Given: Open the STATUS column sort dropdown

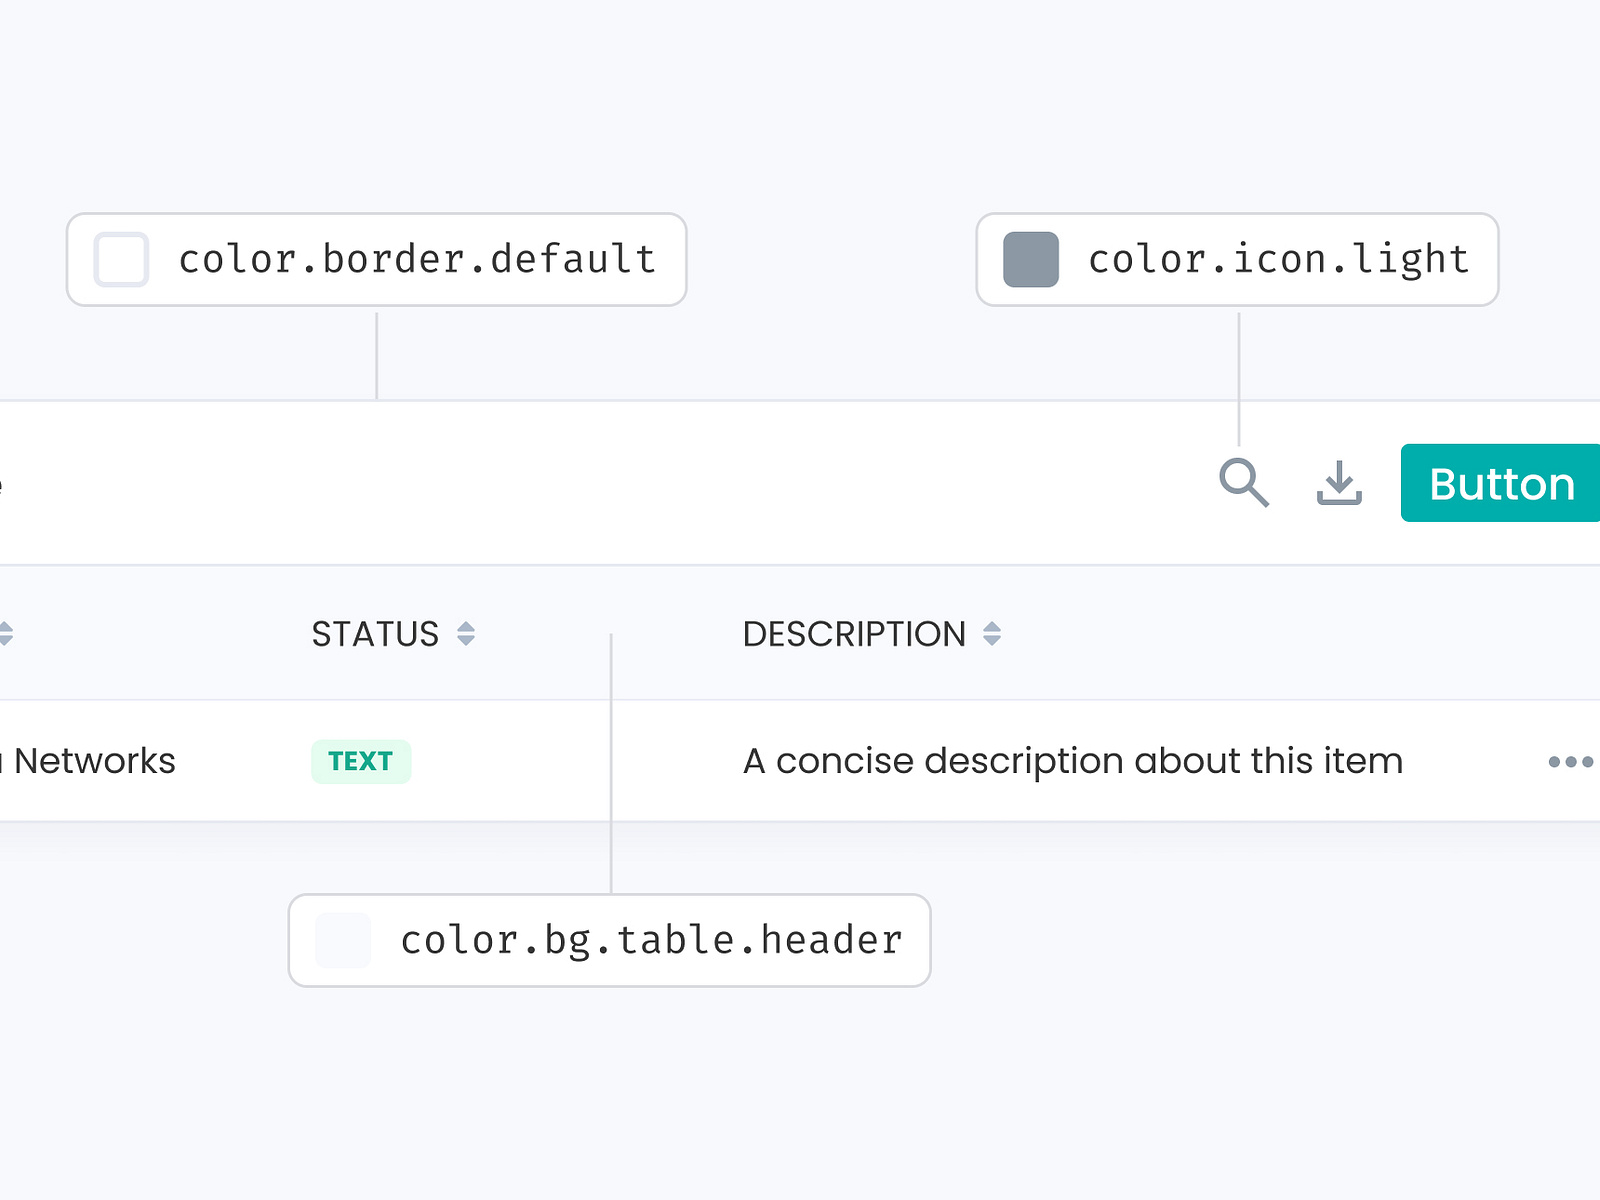Looking at the screenshot, I should click(466, 633).
